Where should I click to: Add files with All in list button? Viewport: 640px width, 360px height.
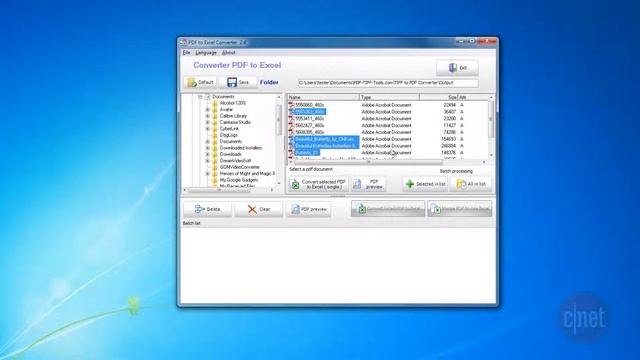point(471,184)
